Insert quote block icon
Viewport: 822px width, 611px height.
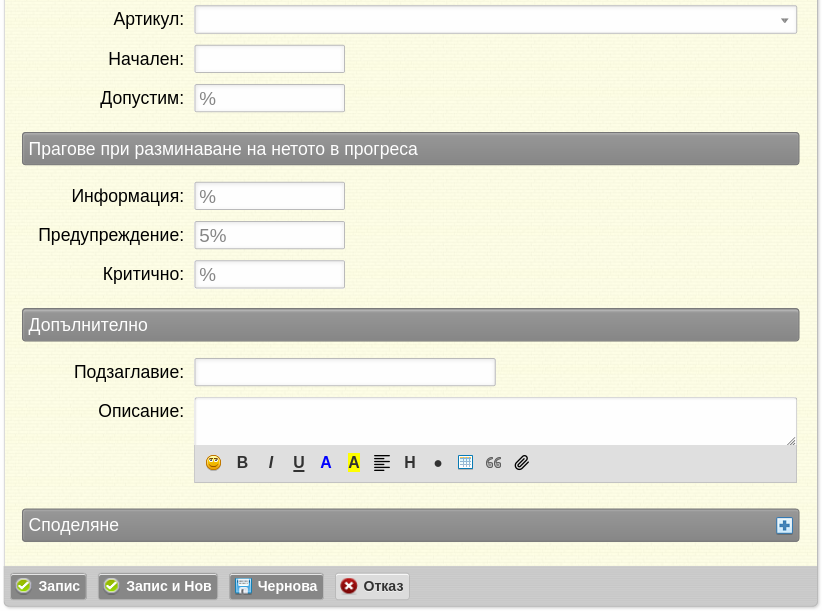pyautogui.click(x=493, y=463)
